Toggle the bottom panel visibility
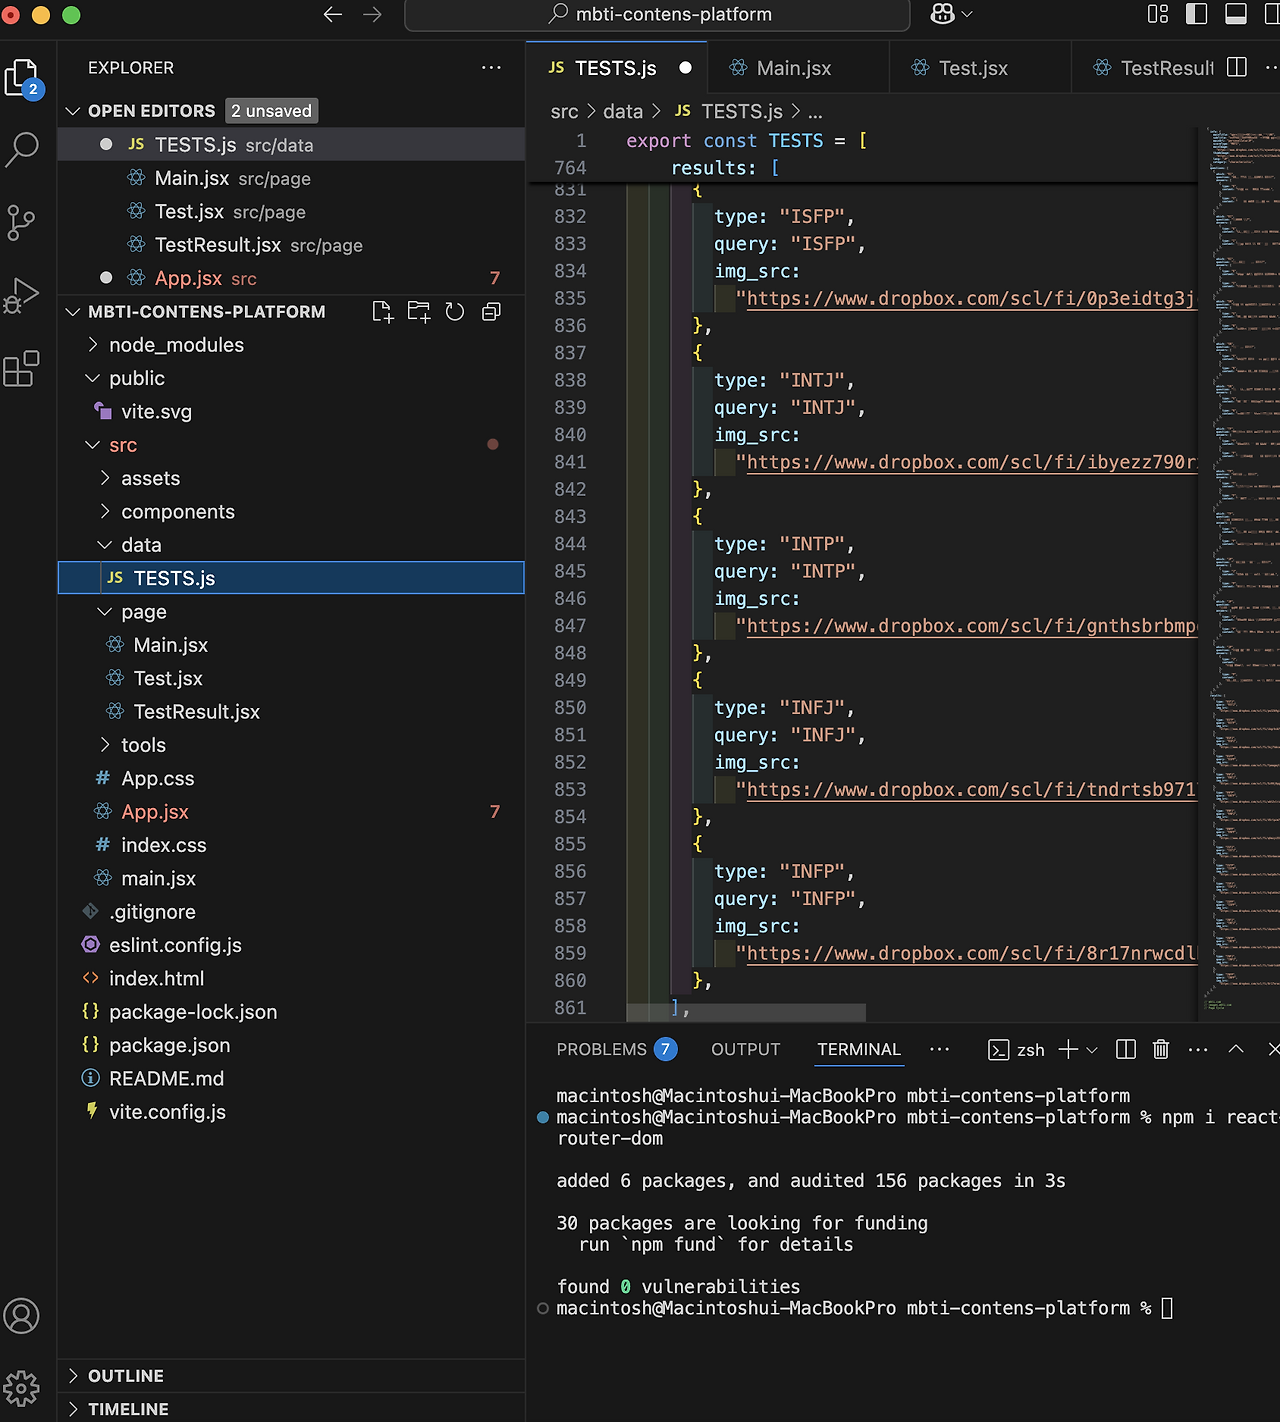The height and width of the screenshot is (1422, 1280). coord(1236,14)
